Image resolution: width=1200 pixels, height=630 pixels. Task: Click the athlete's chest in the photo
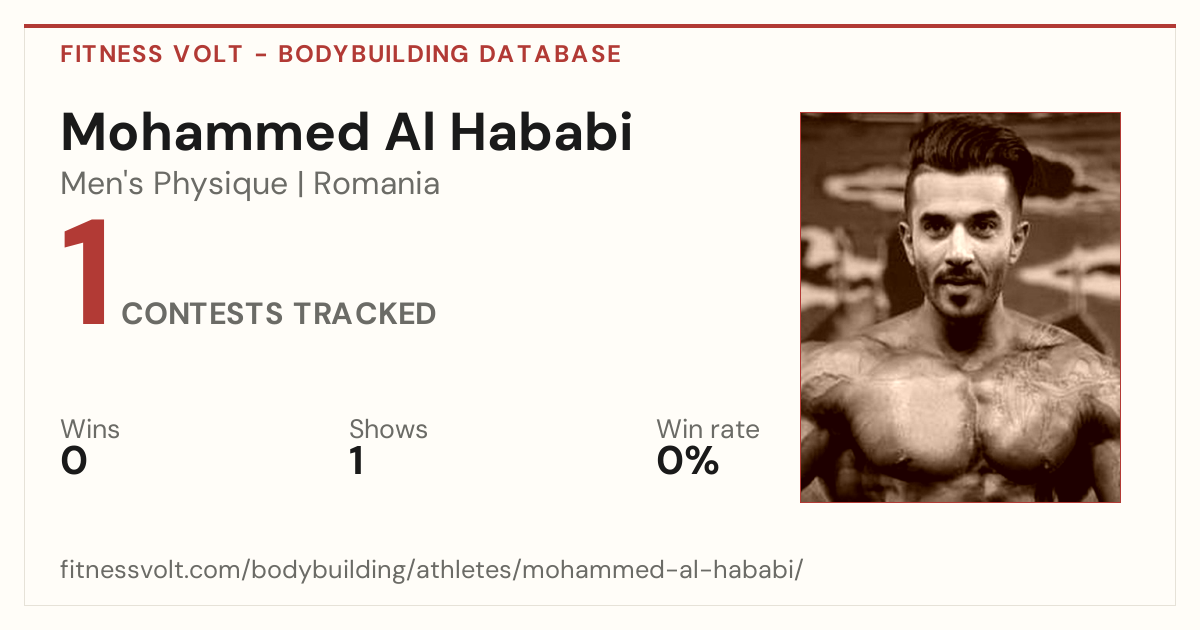click(965, 420)
